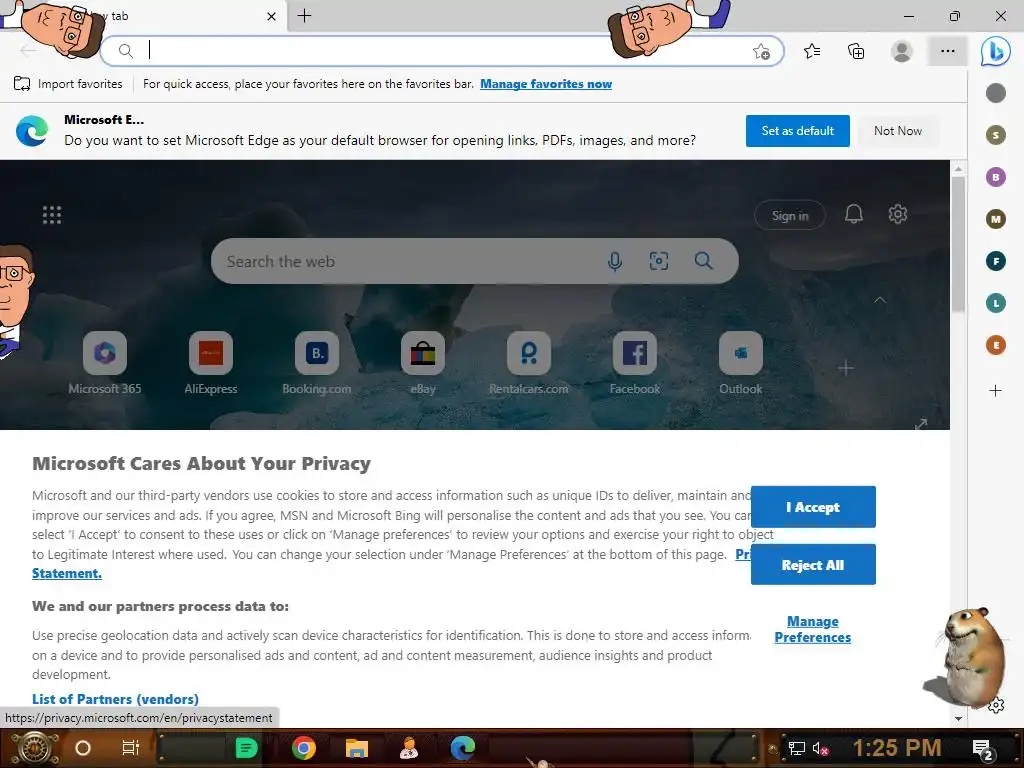Open Edge from taskbar

(462, 748)
